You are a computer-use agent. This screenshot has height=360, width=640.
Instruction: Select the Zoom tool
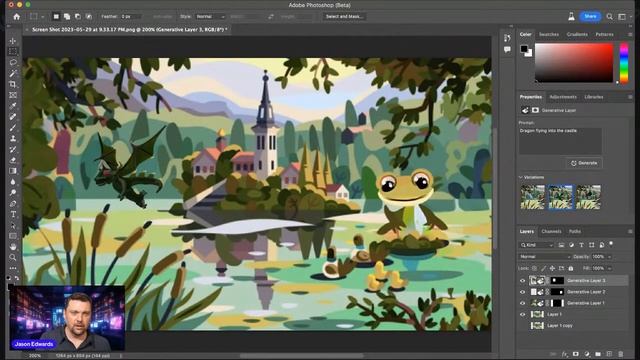pyautogui.click(x=13, y=257)
